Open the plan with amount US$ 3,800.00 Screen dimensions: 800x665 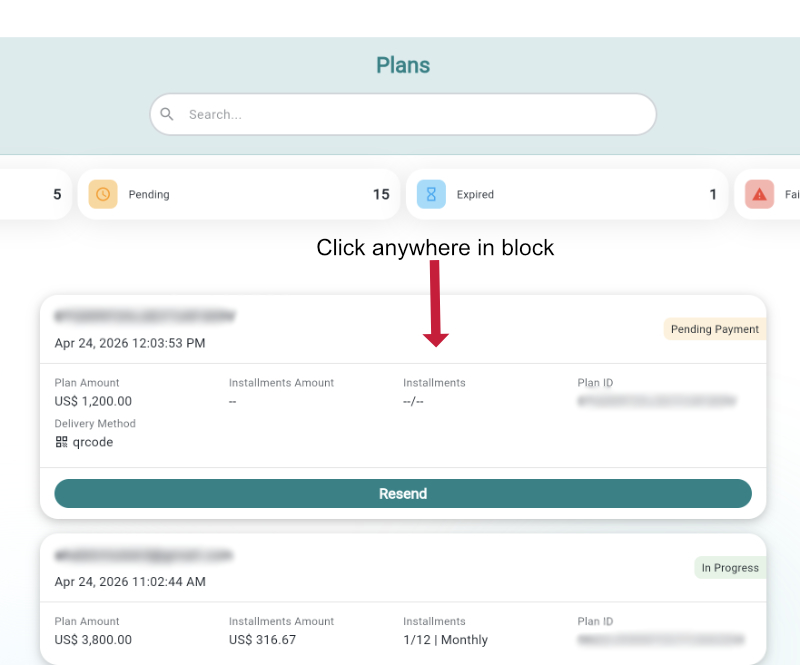click(93, 640)
